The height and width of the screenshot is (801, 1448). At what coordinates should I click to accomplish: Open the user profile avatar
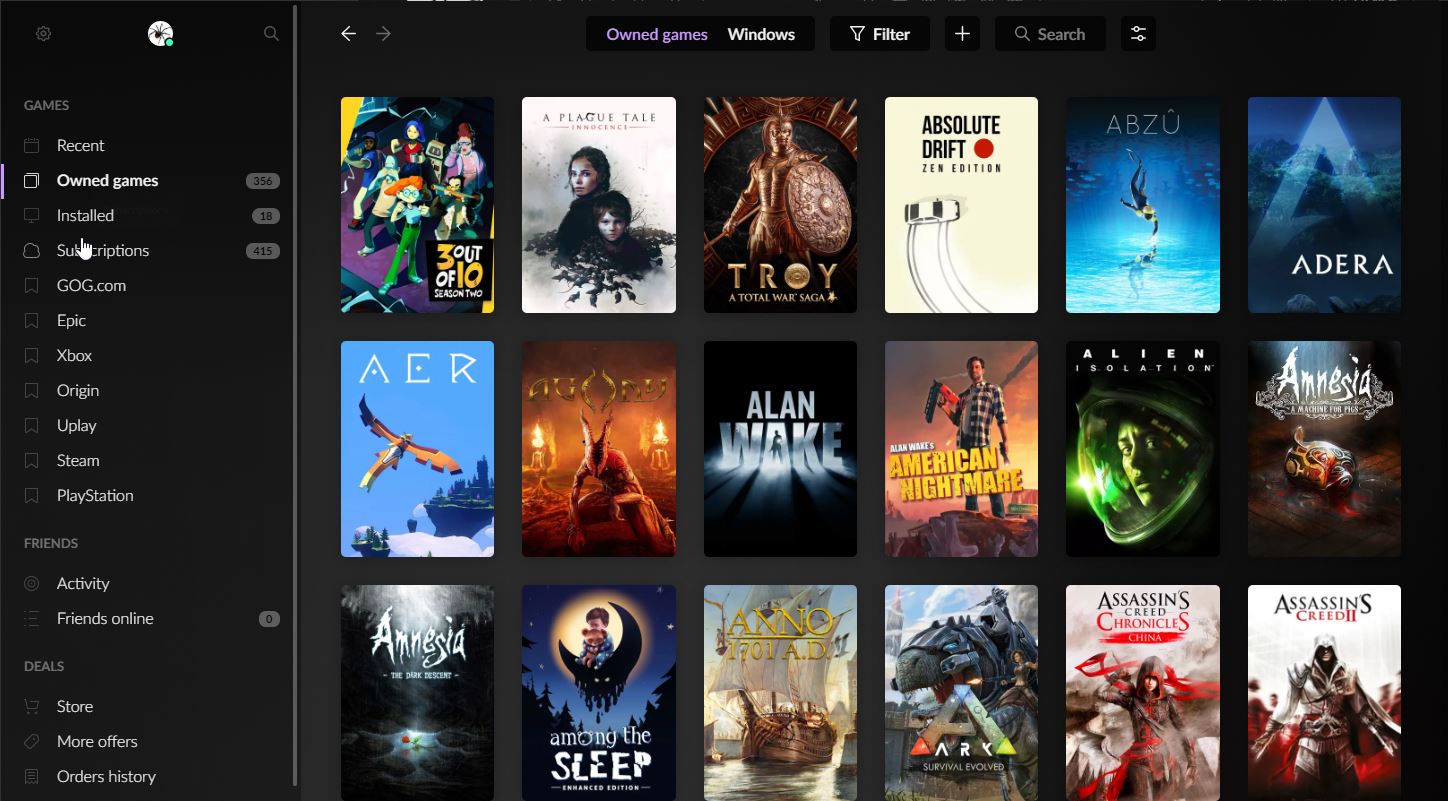coord(159,34)
